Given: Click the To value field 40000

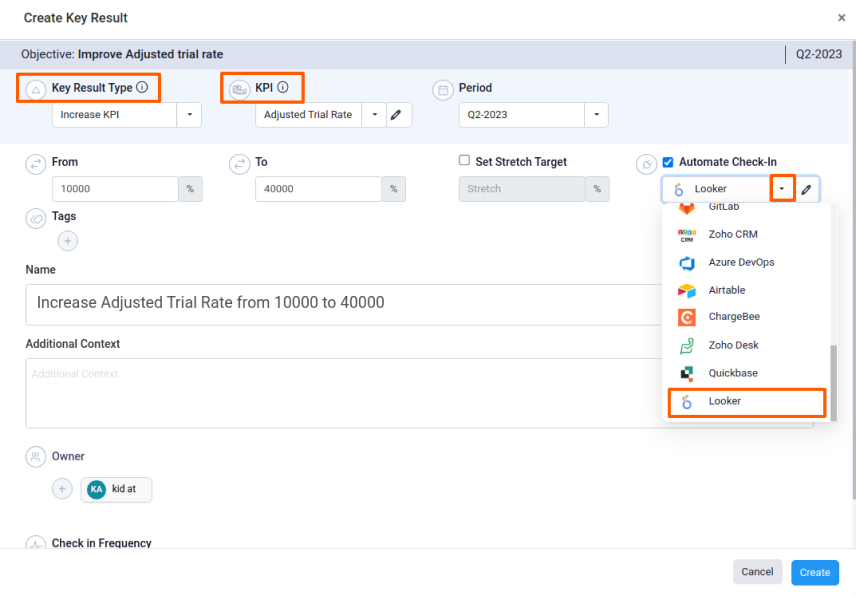Looking at the screenshot, I should tap(318, 189).
